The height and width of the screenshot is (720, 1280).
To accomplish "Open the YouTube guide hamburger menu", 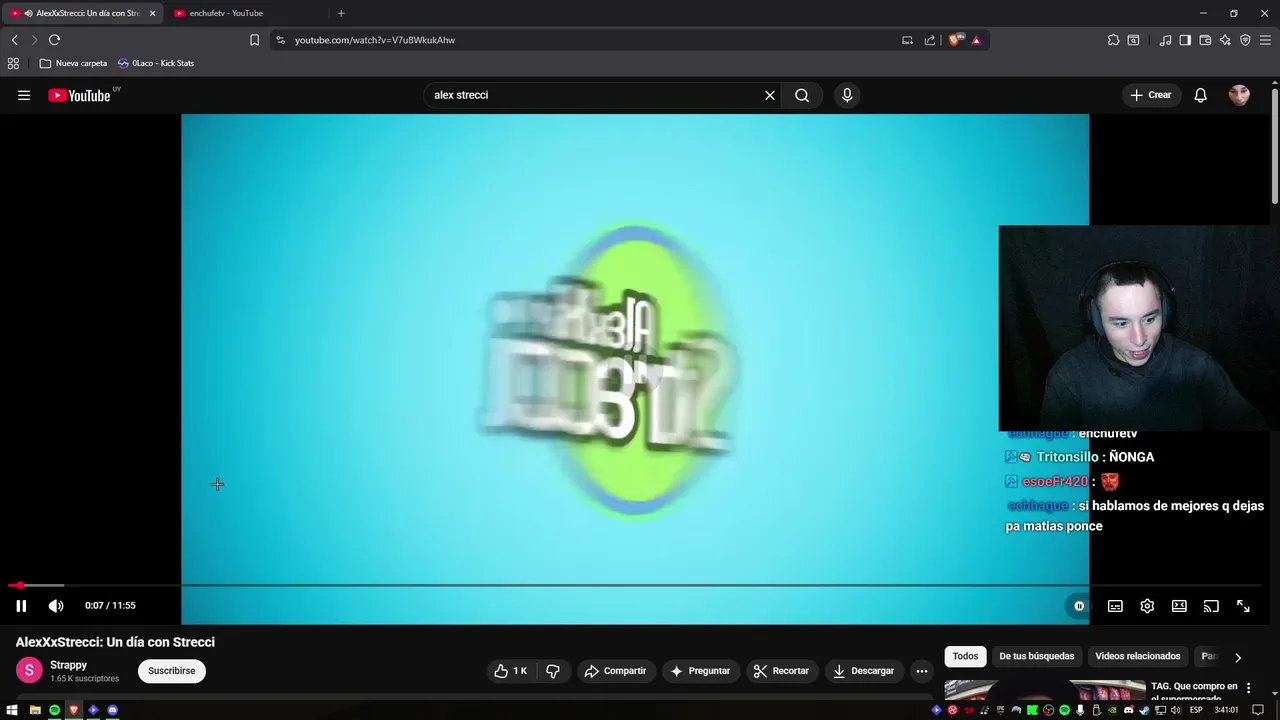I will coord(24,95).
